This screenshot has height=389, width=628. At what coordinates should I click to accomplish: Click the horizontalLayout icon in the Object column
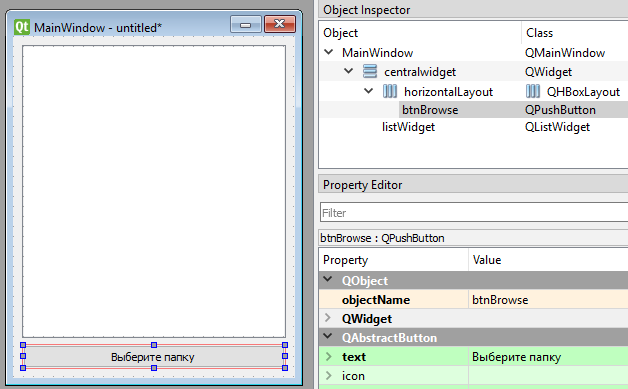390,91
